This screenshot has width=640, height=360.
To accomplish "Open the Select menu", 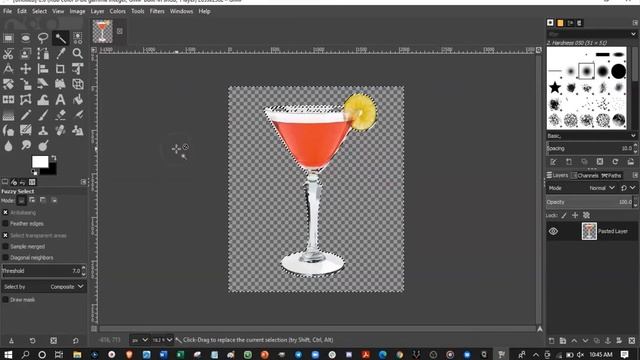I will tap(40, 11).
